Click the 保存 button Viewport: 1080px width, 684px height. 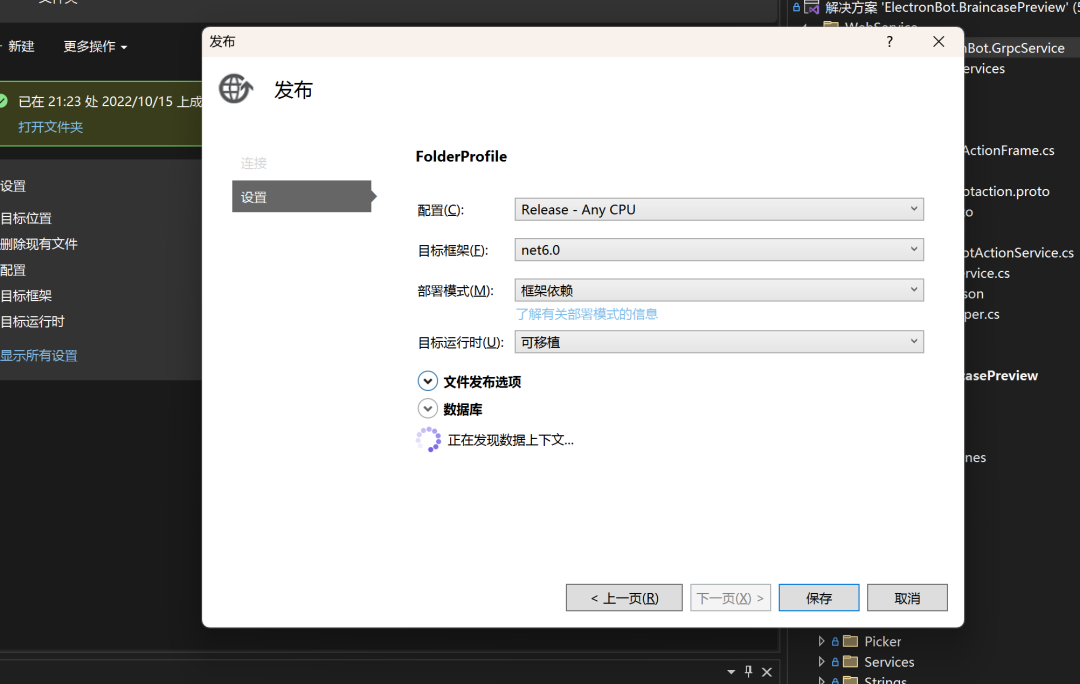coord(819,598)
